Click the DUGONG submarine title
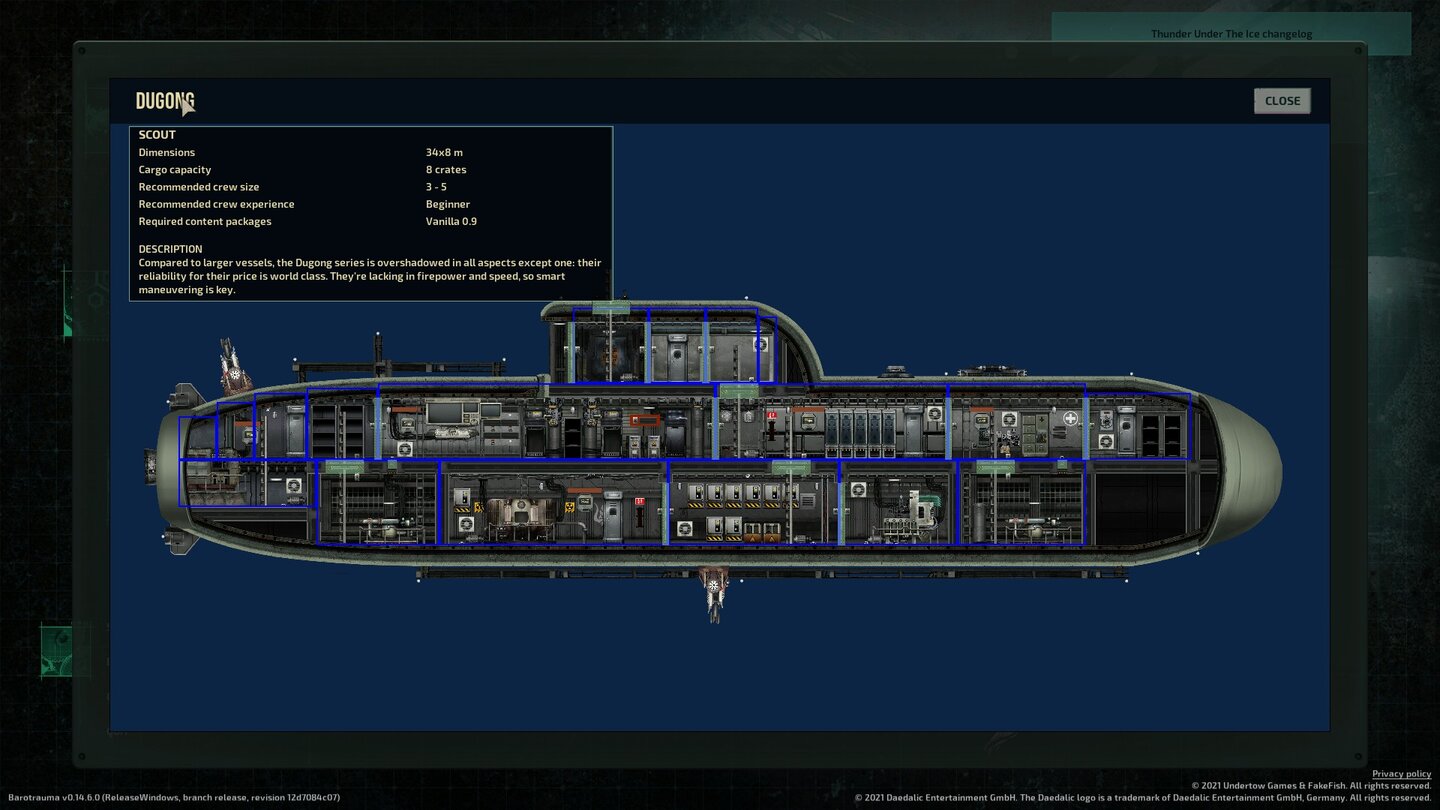 coord(165,101)
